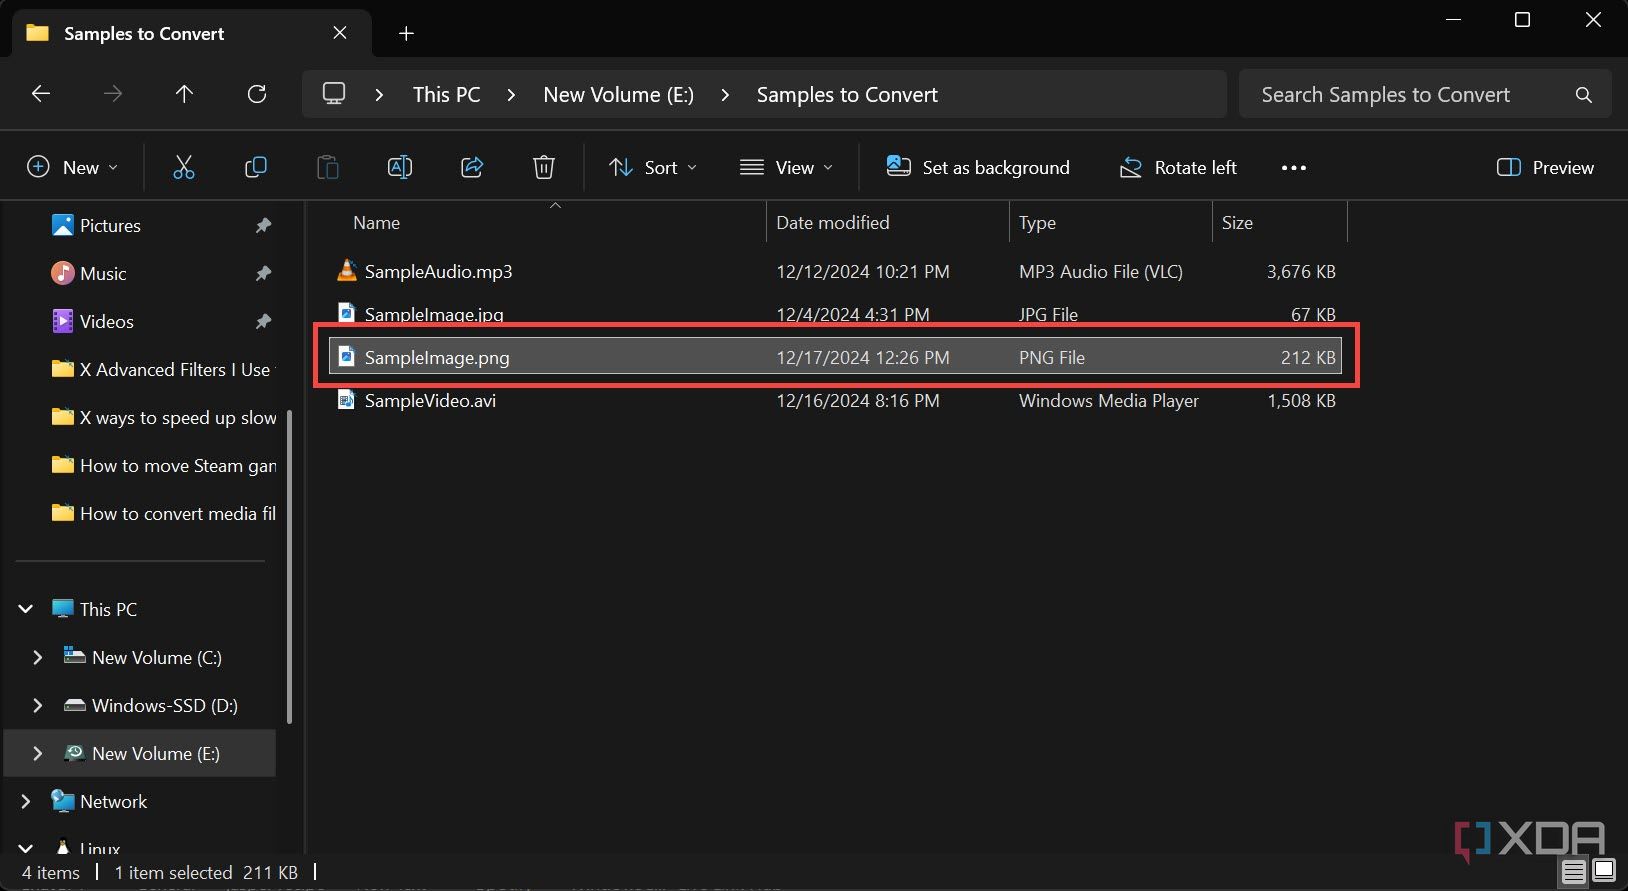Select SampleImage.png file row

(x=835, y=357)
